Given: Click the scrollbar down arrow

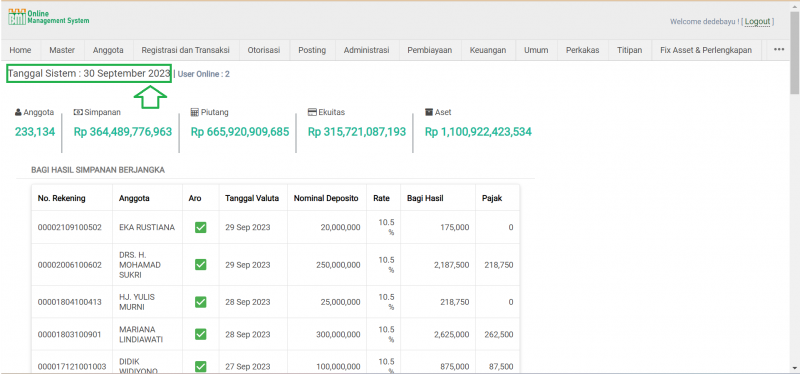Looking at the screenshot, I should pyautogui.click(x=795, y=367).
